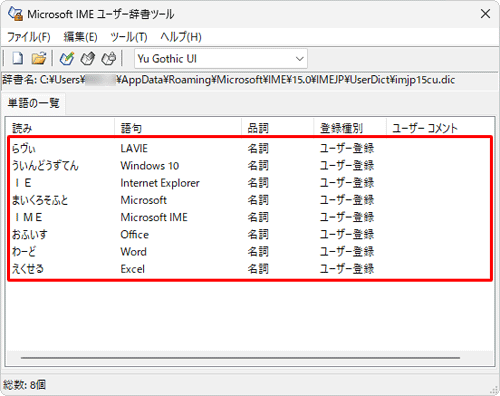
Task: Select the Office word cell
Action: [135, 235]
